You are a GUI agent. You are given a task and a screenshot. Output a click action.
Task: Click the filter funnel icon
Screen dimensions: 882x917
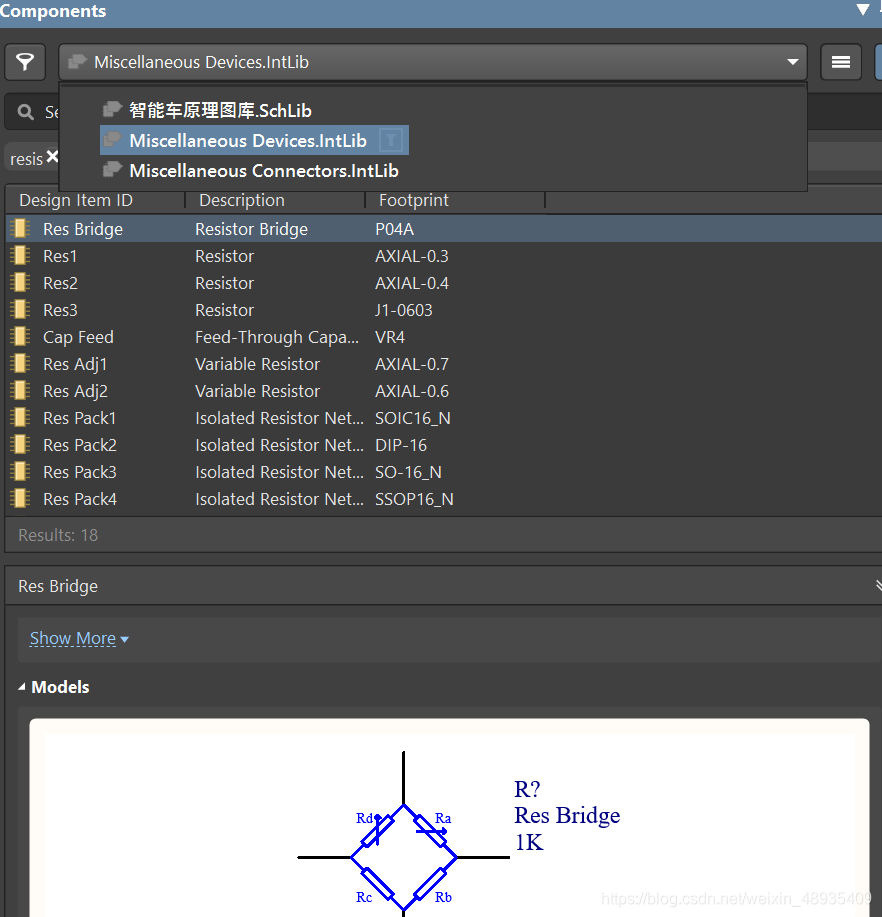(x=25, y=62)
